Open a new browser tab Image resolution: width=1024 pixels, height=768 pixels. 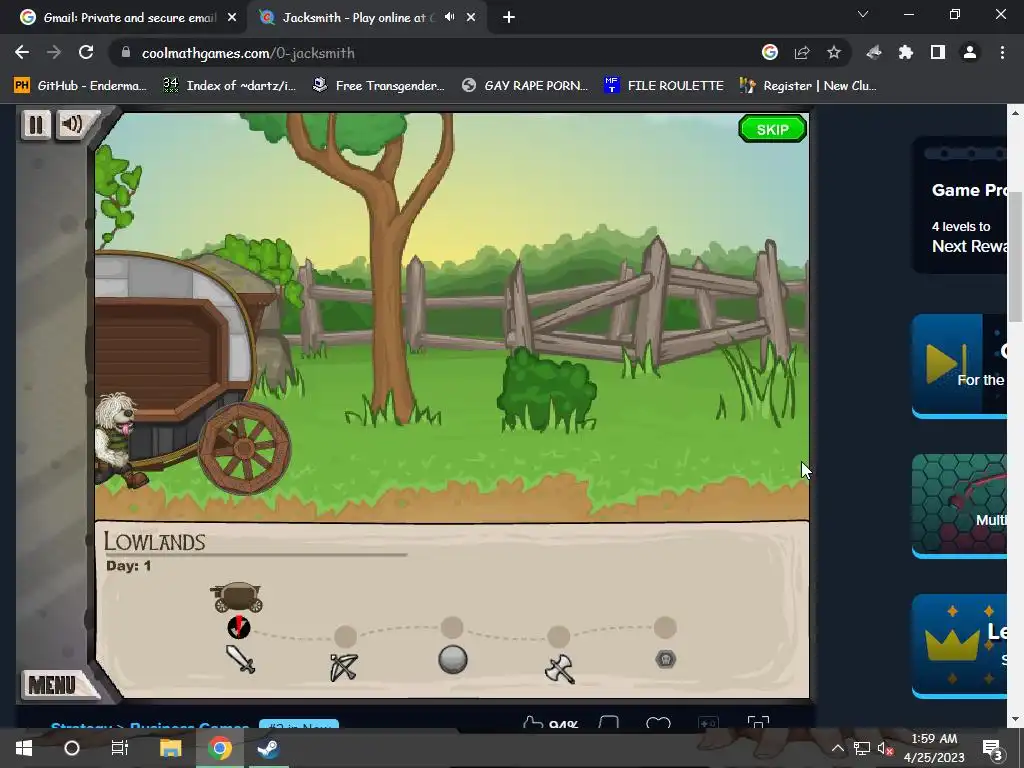coord(509,18)
